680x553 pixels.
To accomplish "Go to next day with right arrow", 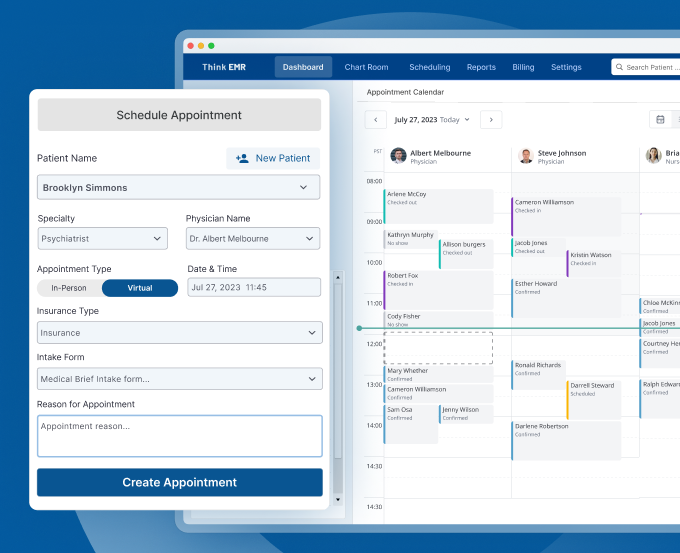I will tap(490, 120).
